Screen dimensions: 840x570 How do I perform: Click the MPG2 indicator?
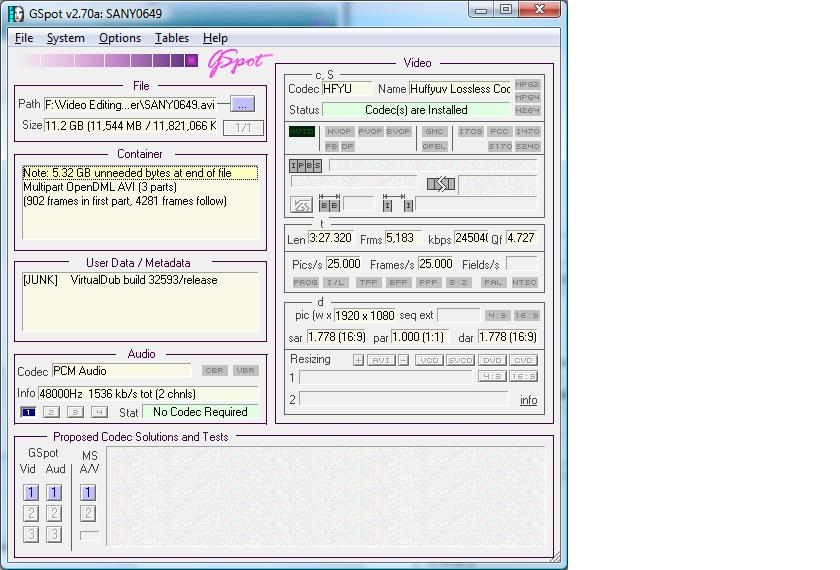(x=527, y=85)
